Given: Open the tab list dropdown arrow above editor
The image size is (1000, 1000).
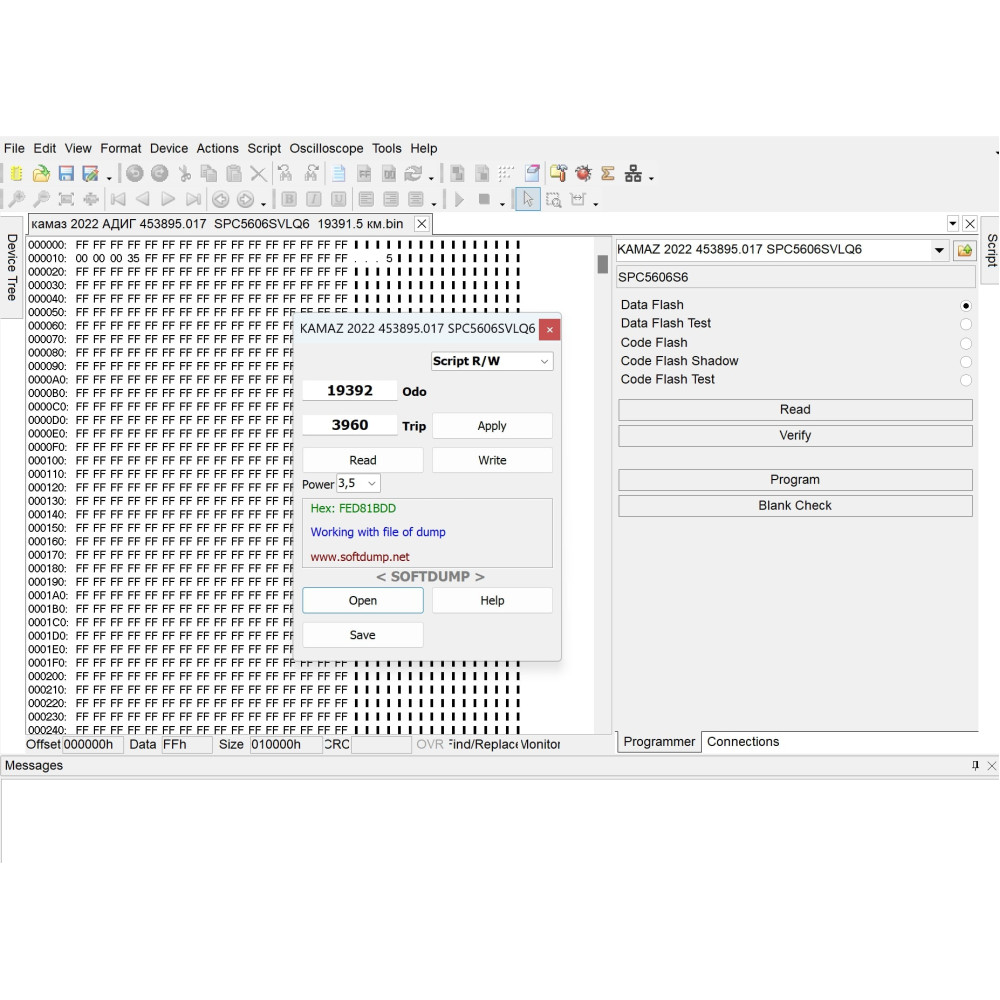Looking at the screenshot, I should tap(952, 223).
